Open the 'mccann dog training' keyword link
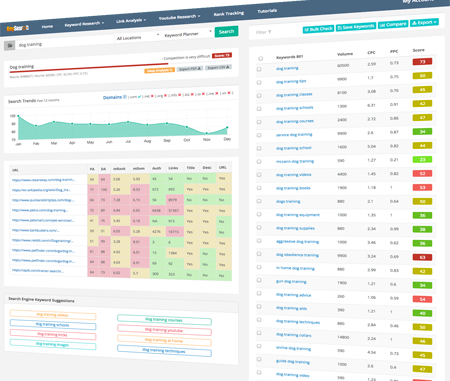 (x=295, y=161)
